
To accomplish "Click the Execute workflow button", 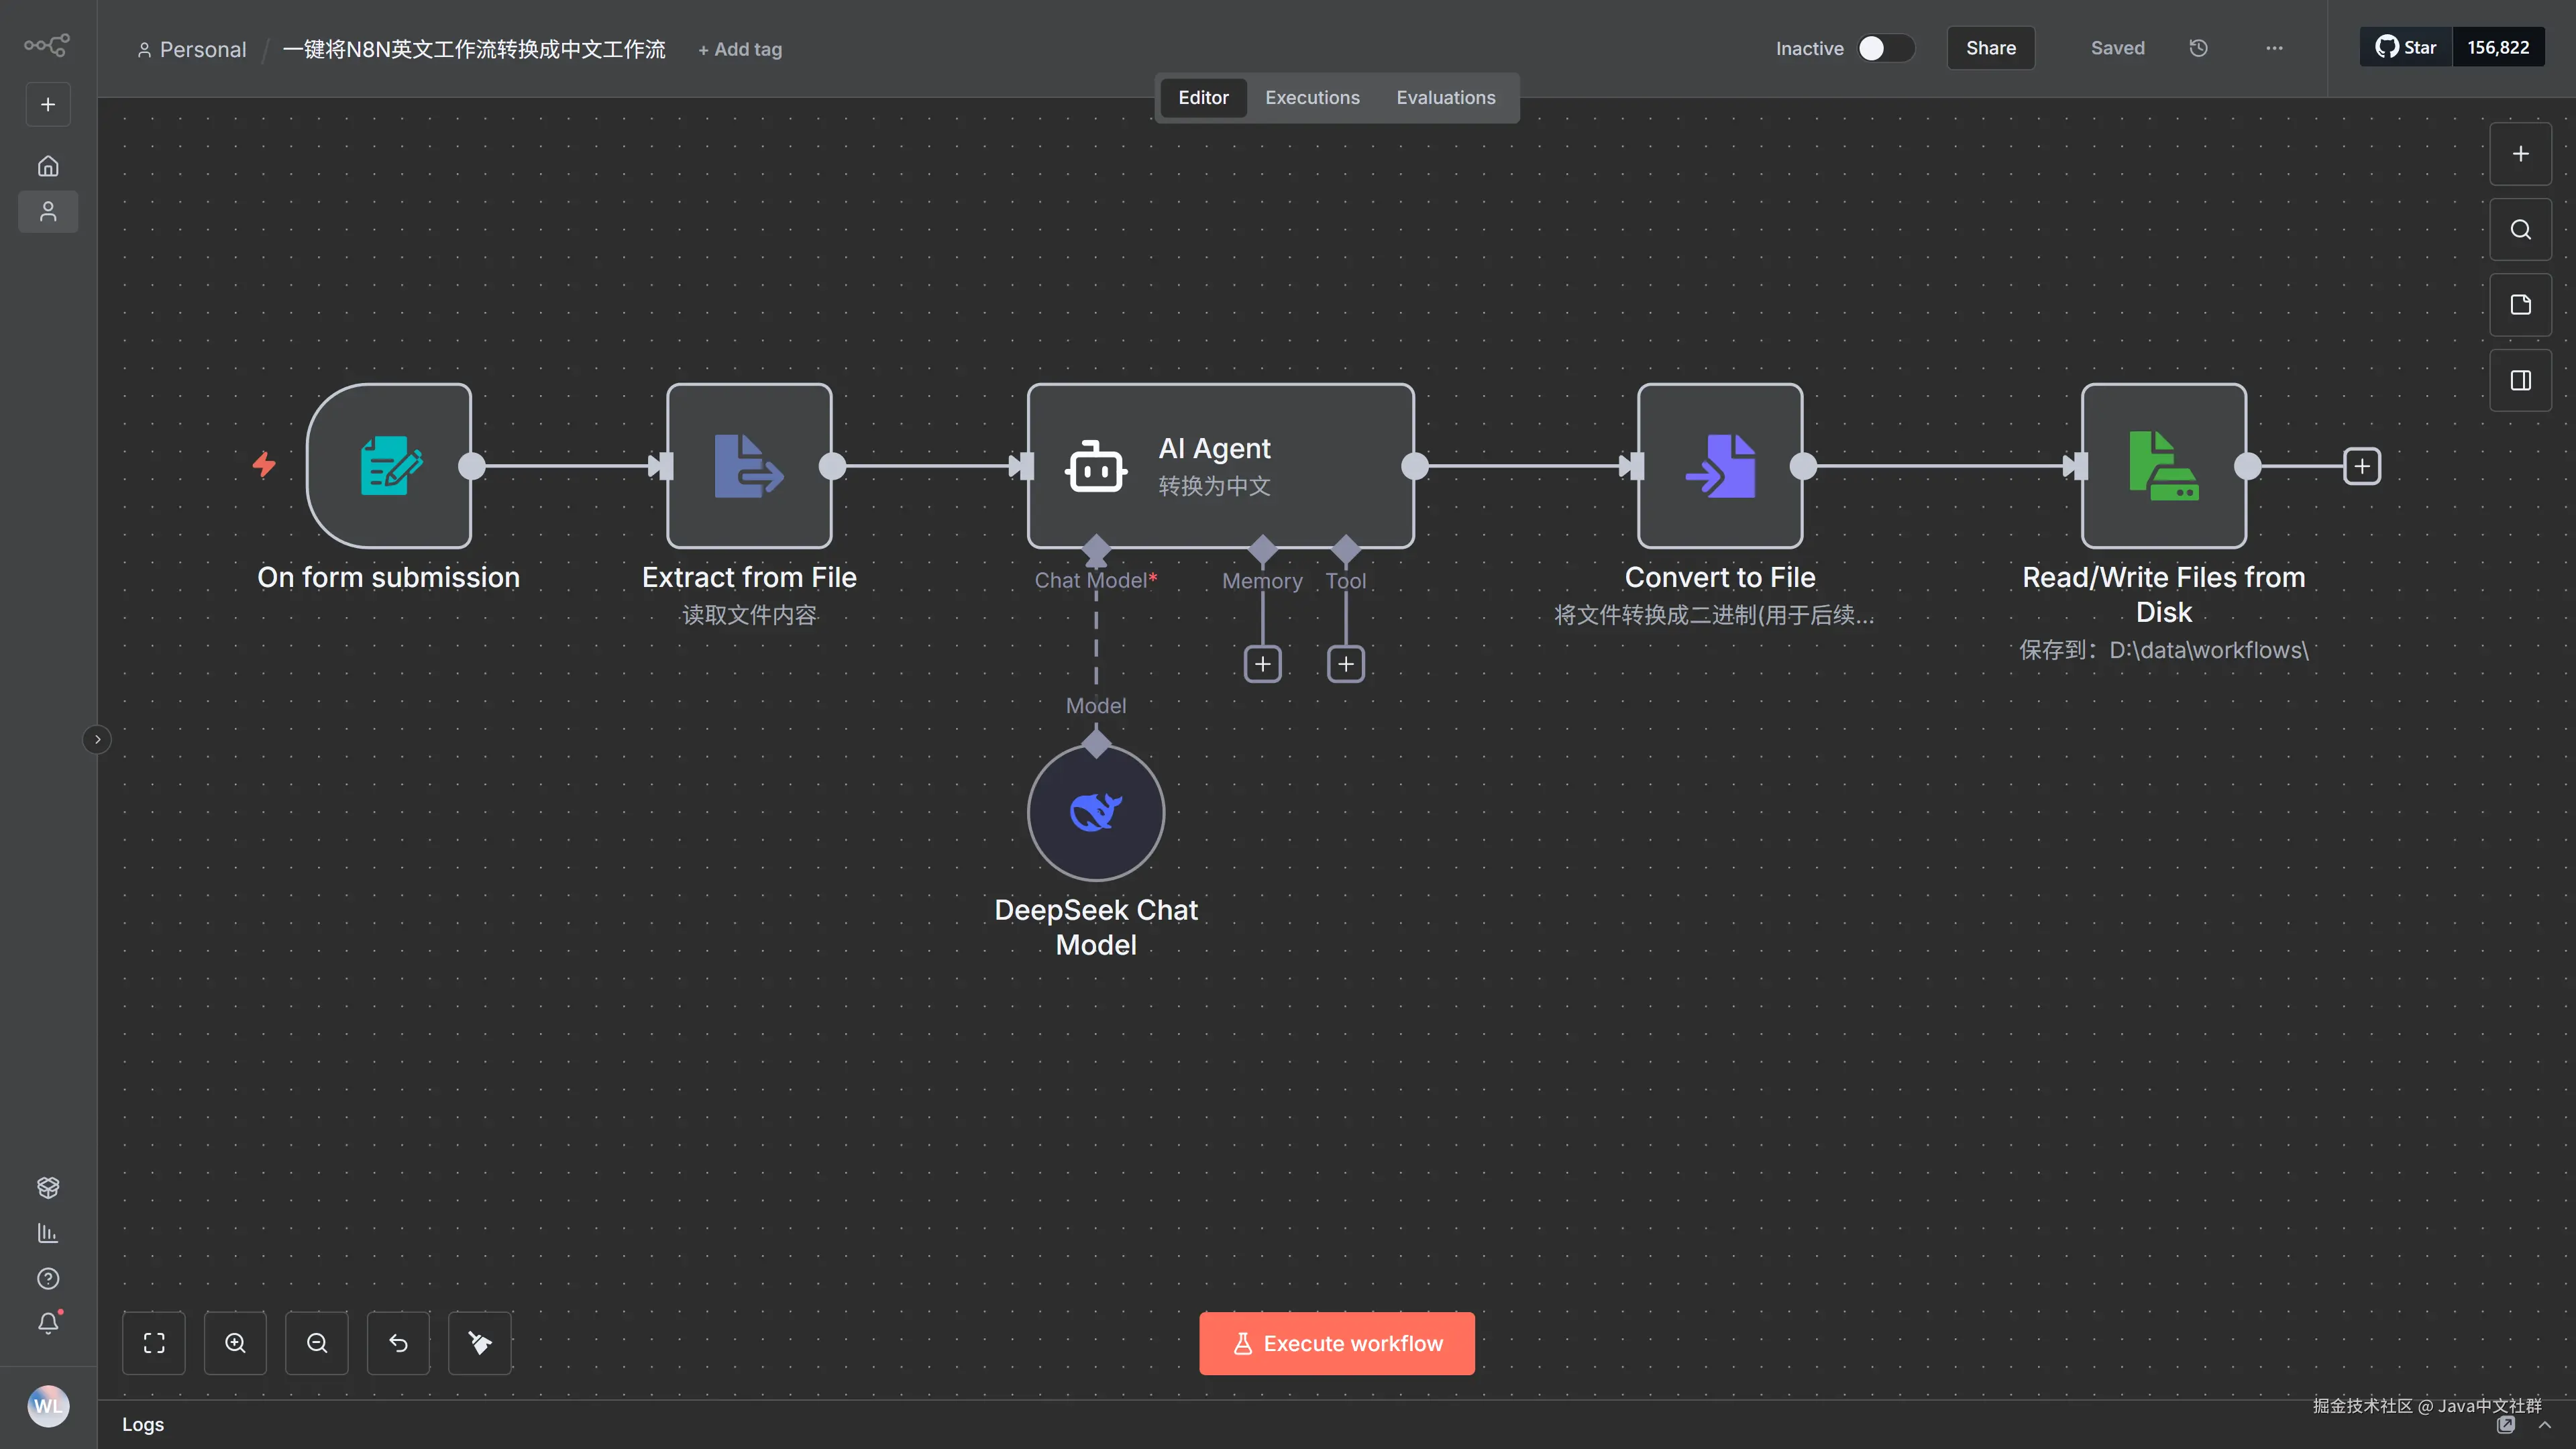I will pyautogui.click(x=1336, y=1343).
